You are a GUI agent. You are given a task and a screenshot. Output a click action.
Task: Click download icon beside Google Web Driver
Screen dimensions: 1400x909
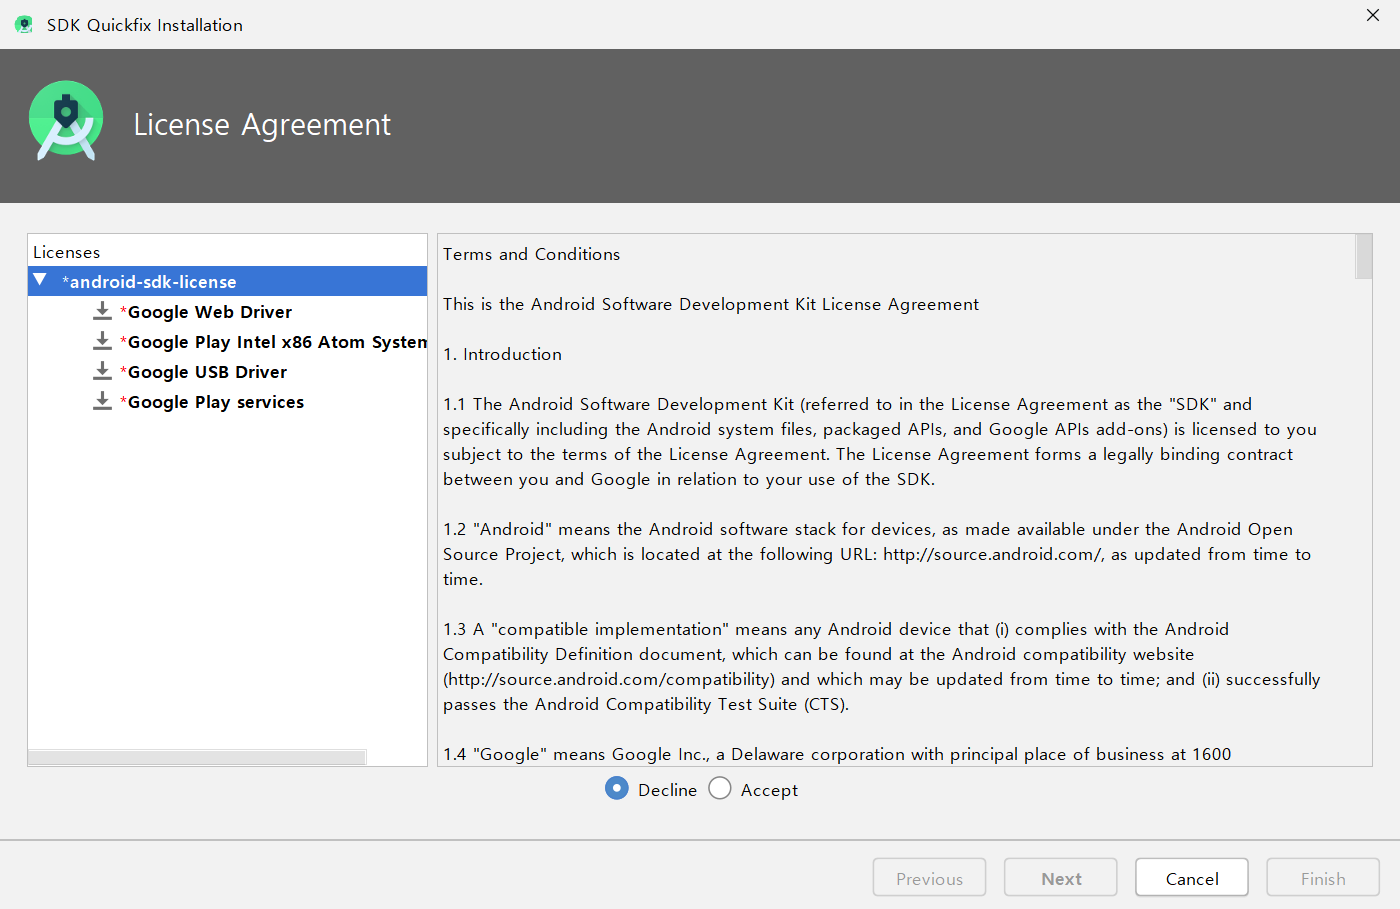tap(102, 311)
